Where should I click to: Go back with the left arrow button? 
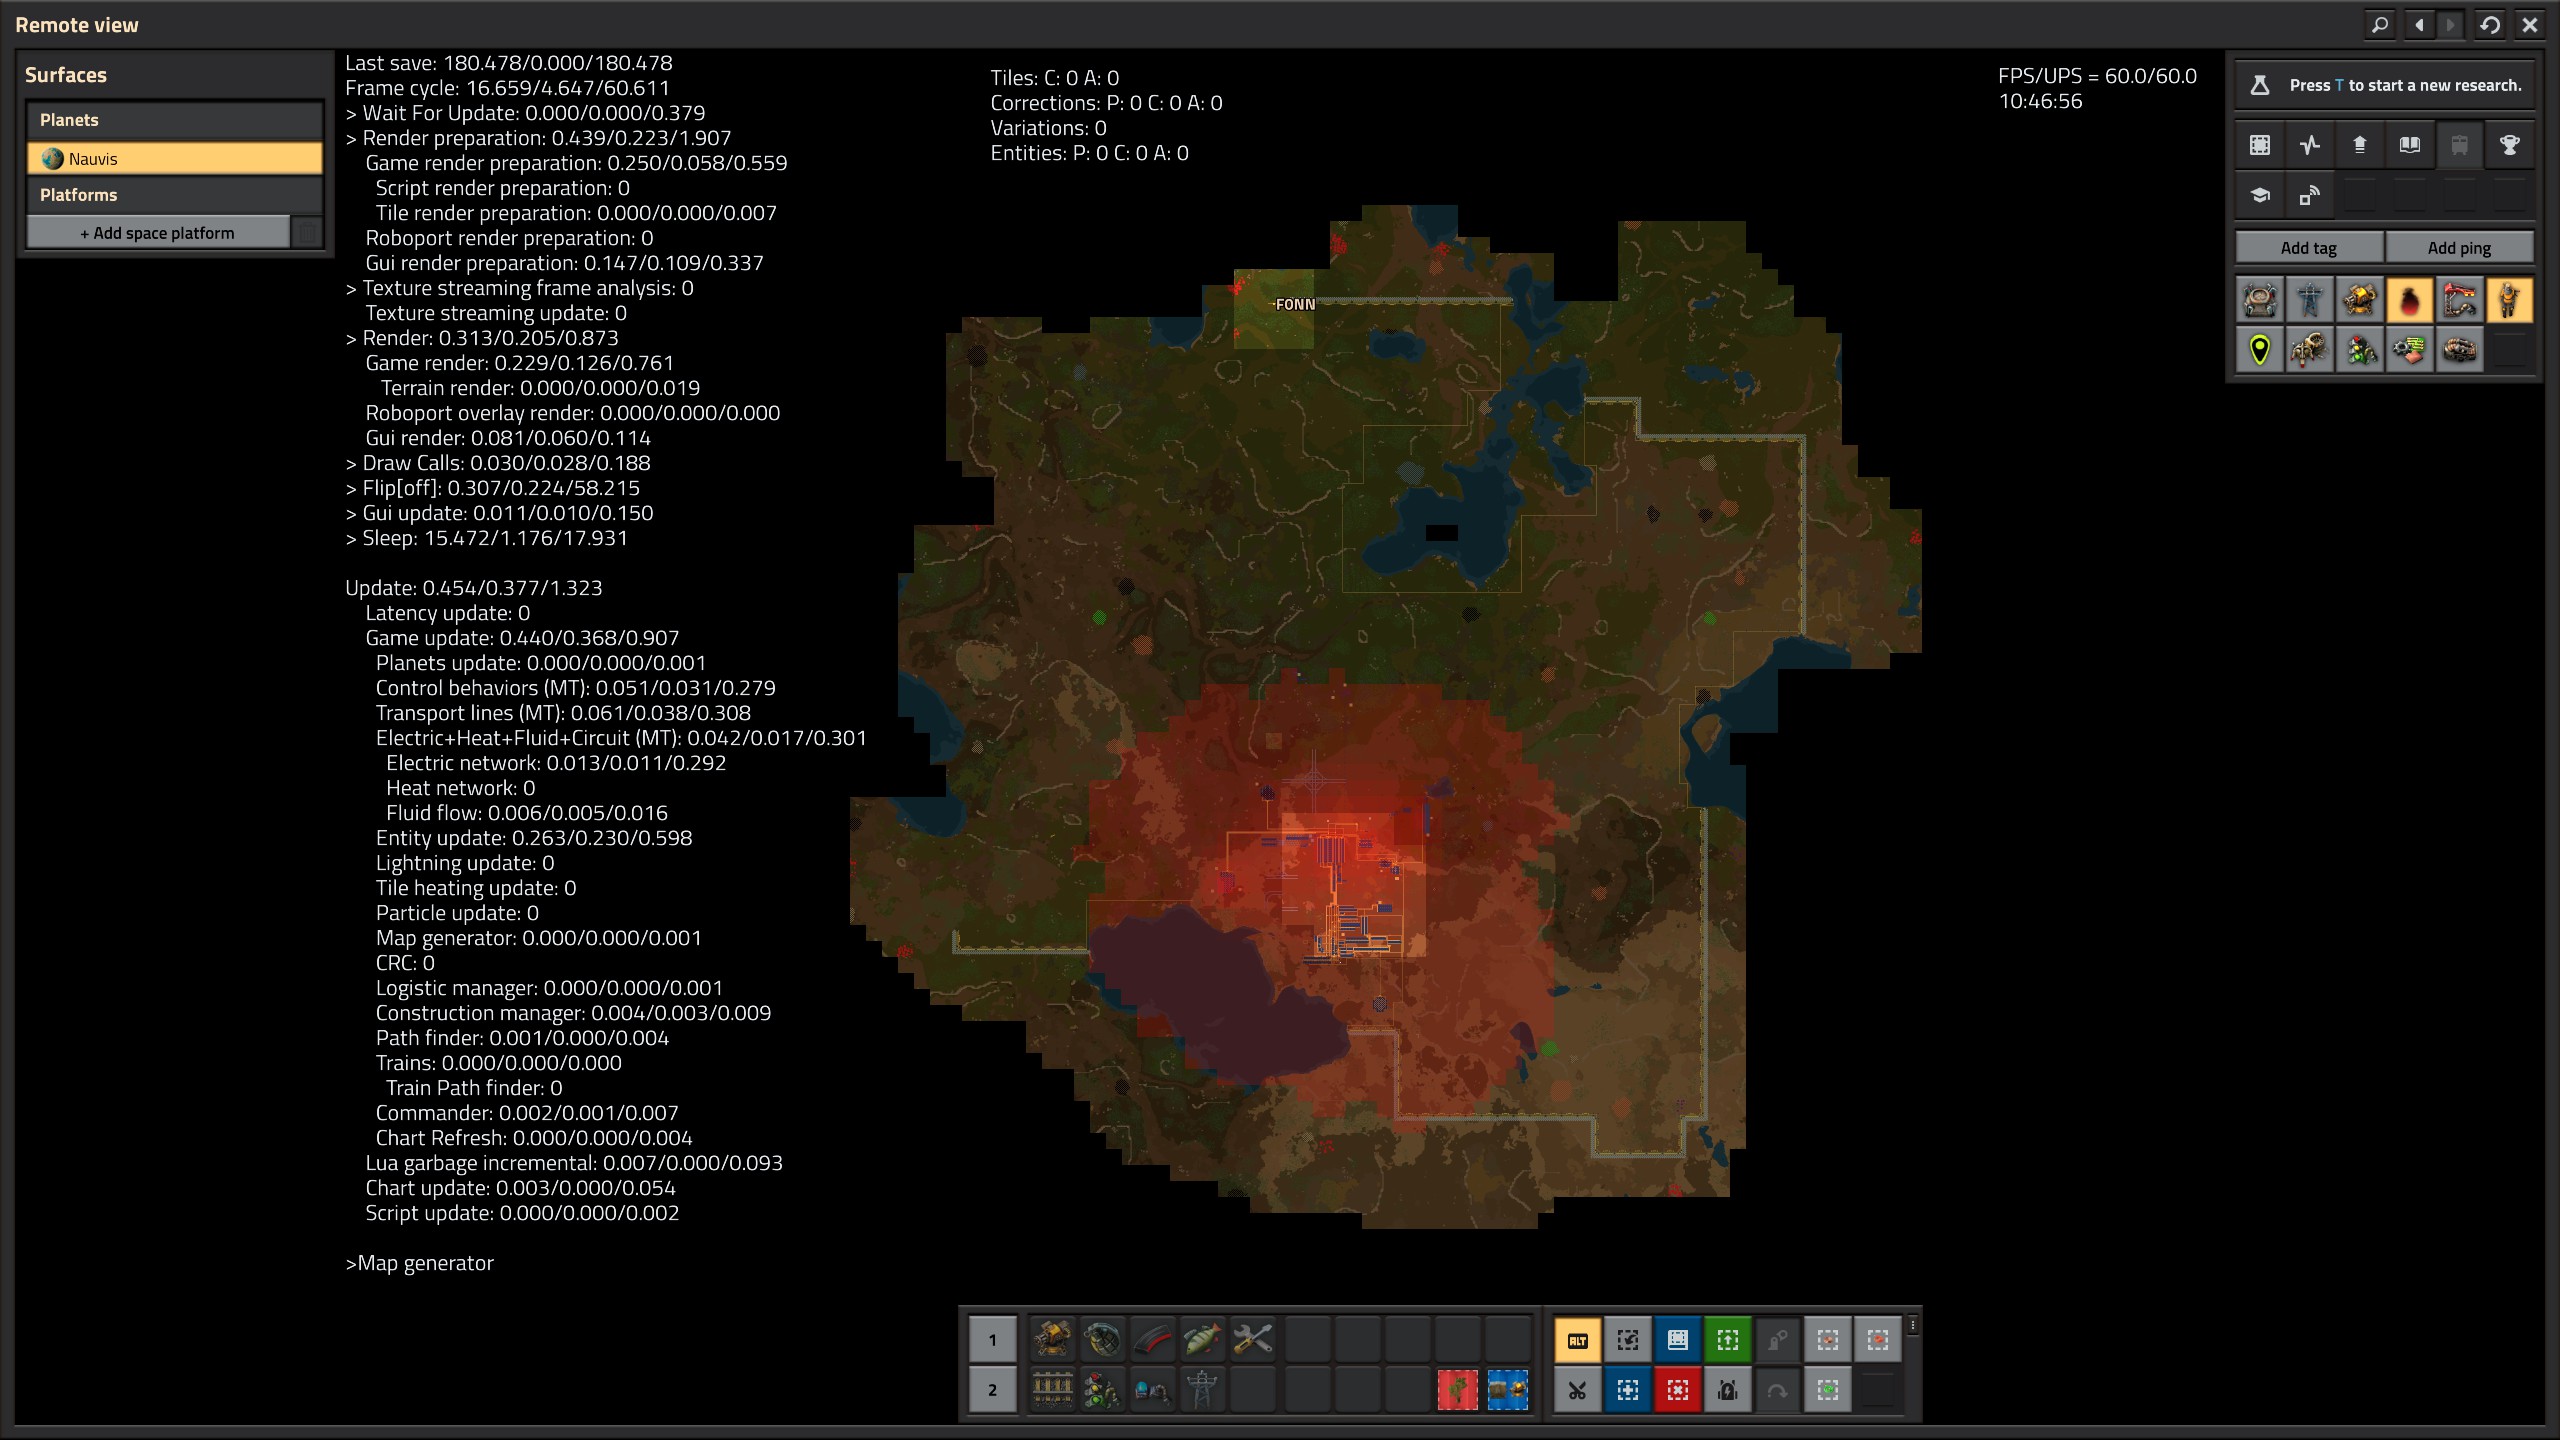(x=2419, y=24)
